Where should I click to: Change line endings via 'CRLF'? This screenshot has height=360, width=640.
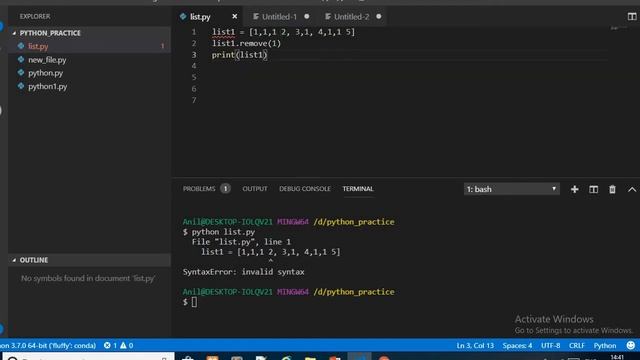click(577, 345)
